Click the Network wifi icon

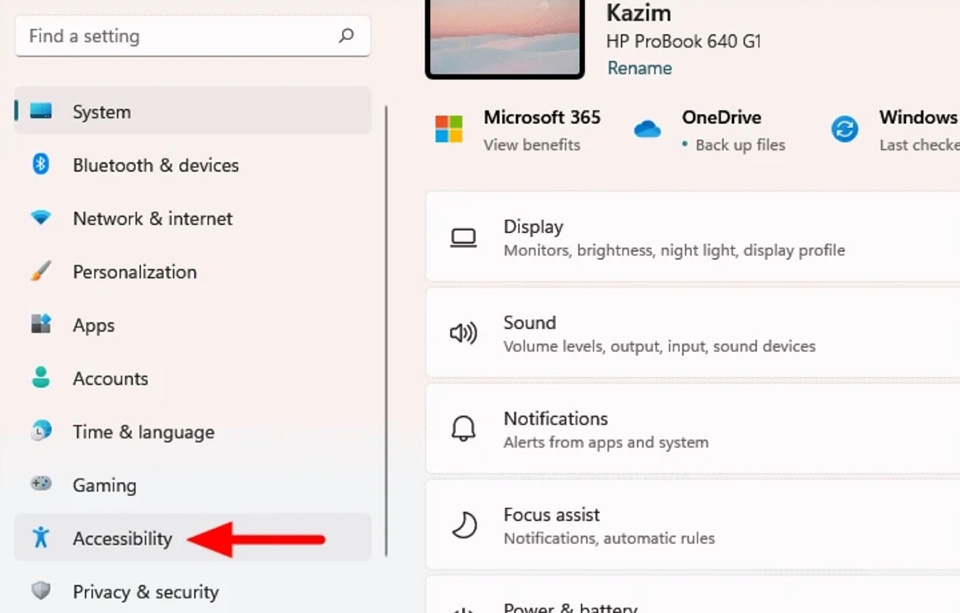pyautogui.click(x=41, y=217)
